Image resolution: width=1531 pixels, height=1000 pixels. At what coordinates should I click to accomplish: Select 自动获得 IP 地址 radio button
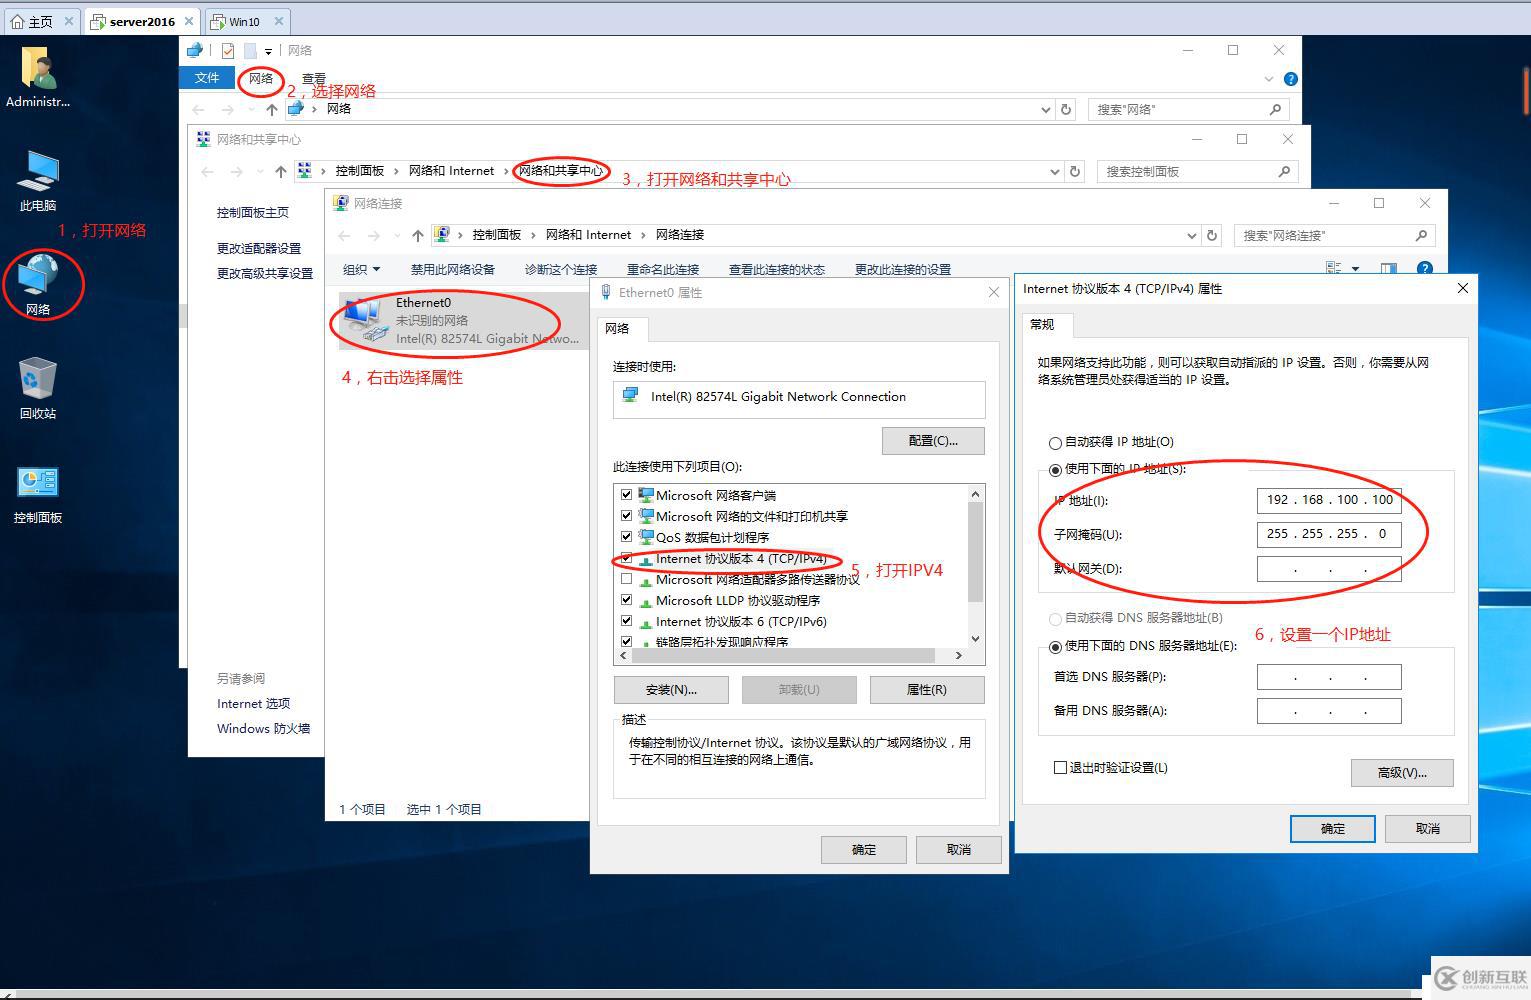point(1055,442)
